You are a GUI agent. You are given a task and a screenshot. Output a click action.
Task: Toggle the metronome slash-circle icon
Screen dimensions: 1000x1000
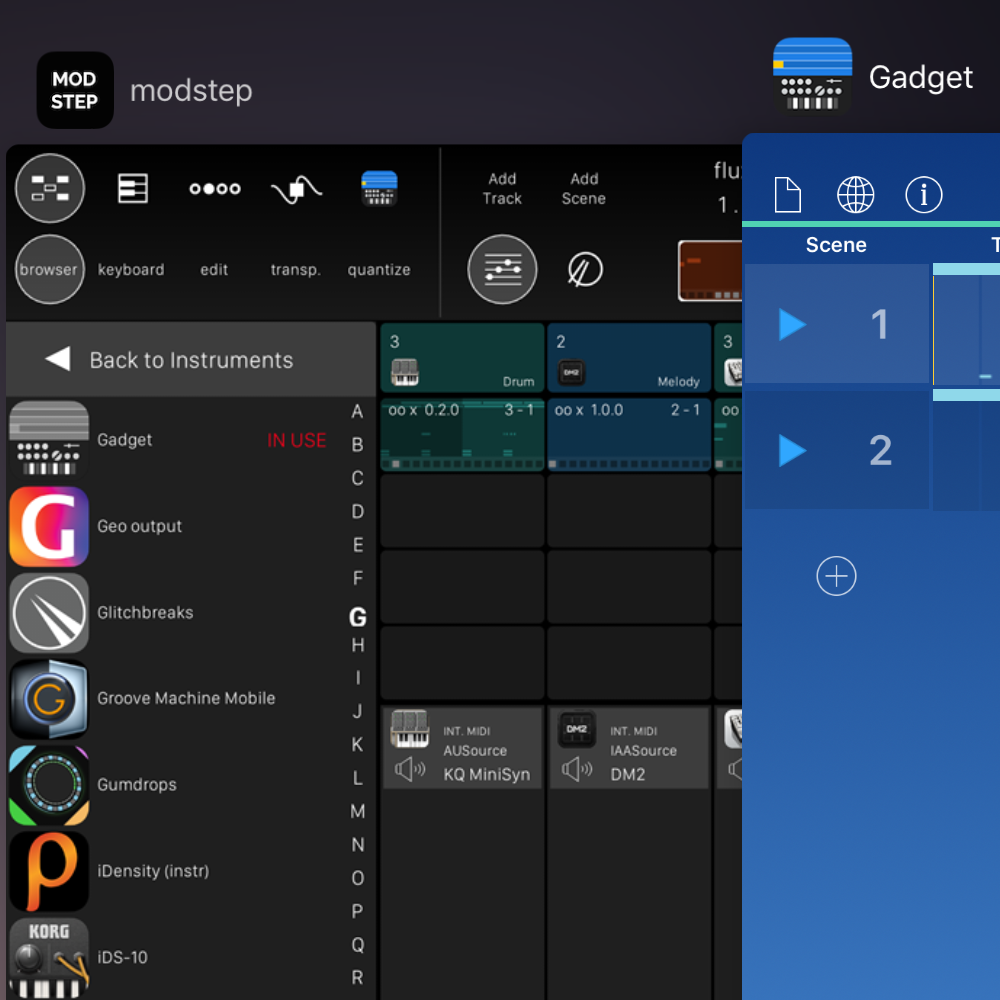[x=585, y=269]
